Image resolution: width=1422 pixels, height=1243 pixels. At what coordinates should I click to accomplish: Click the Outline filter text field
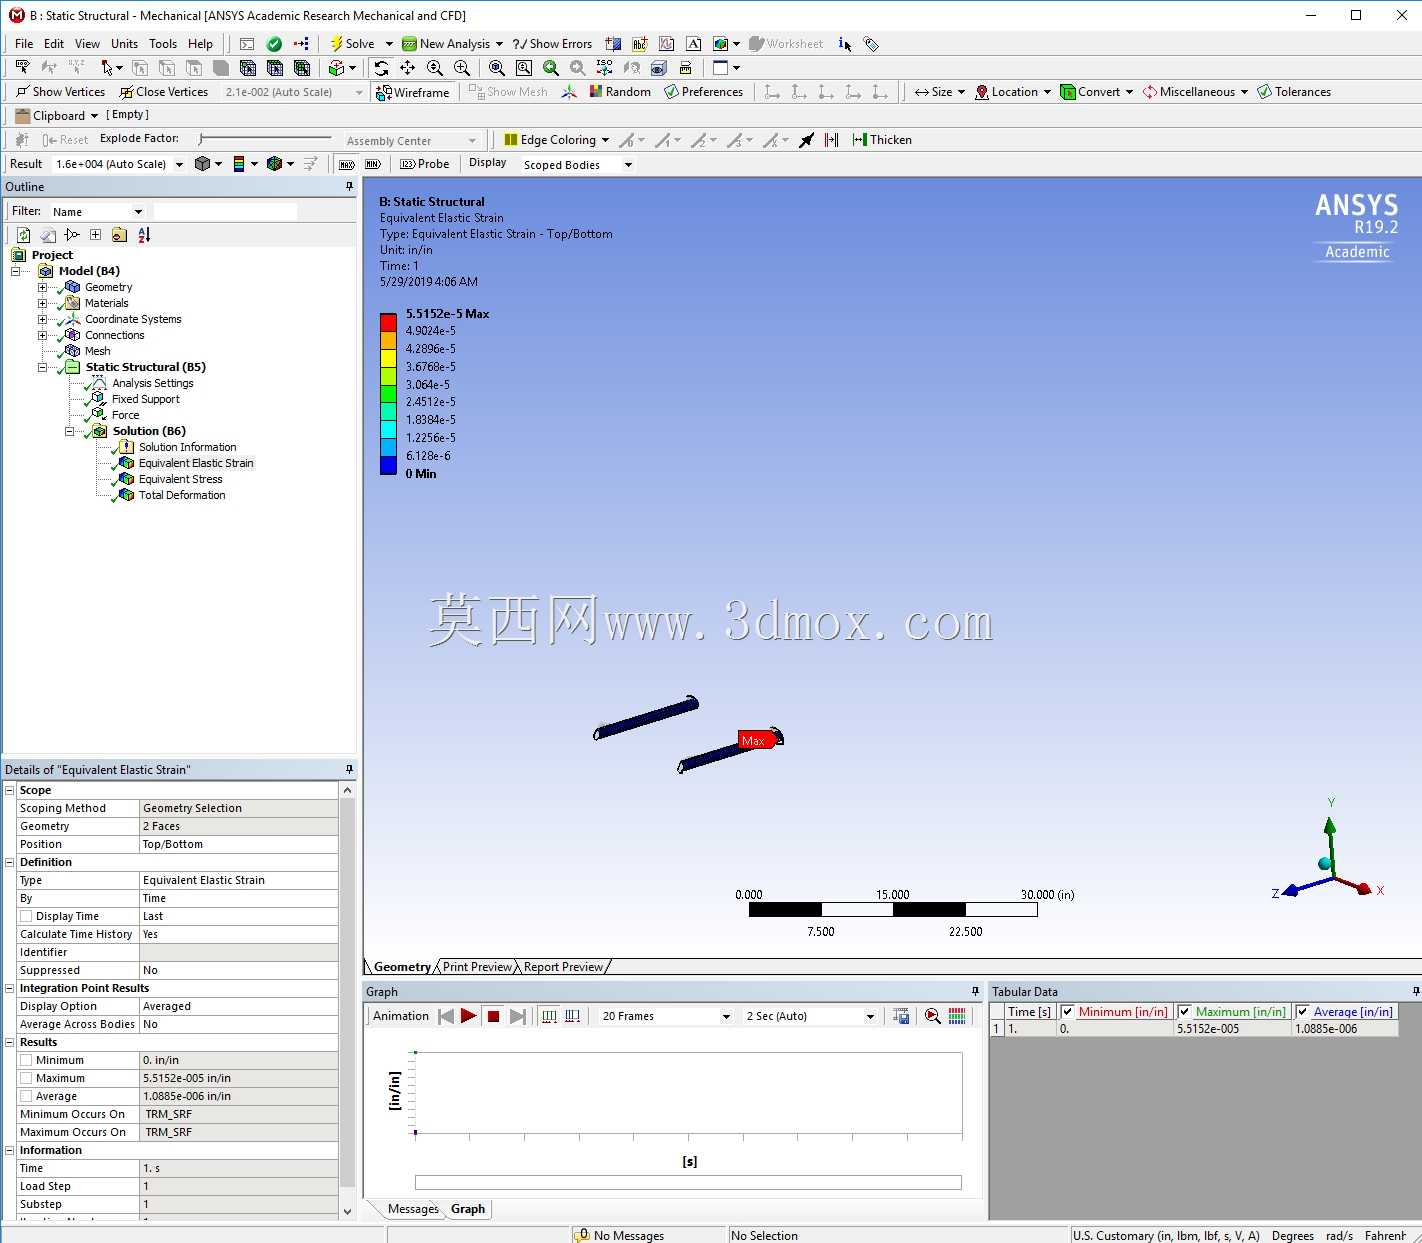225,212
